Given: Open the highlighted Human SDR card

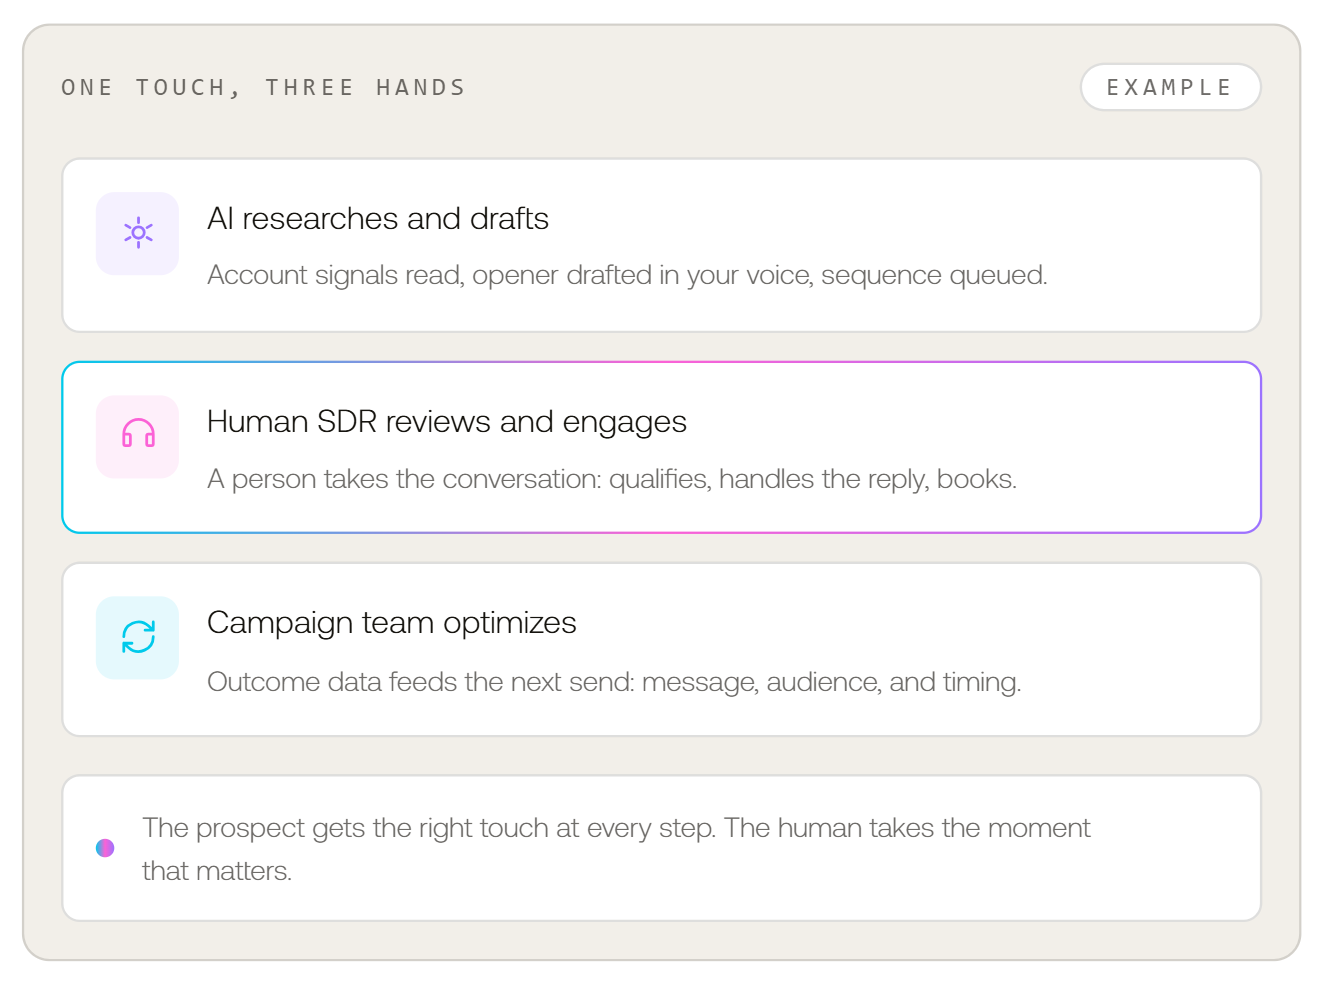Looking at the screenshot, I should (661, 447).
